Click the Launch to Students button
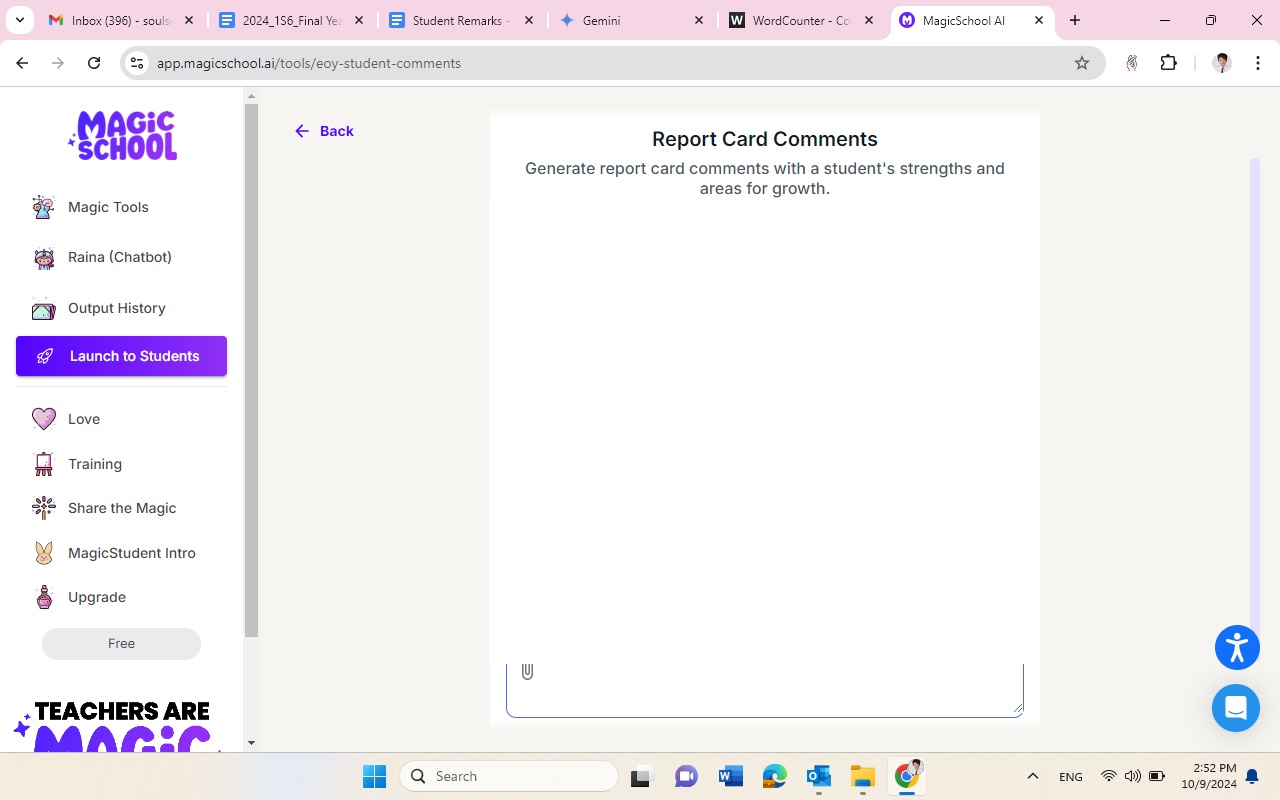Image resolution: width=1280 pixels, height=800 pixels. [x=121, y=356]
